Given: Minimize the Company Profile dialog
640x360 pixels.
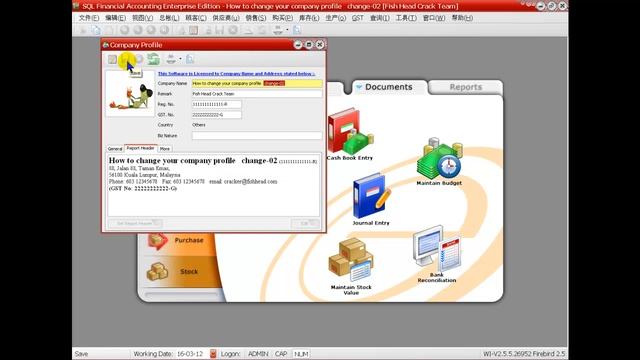Looking at the screenshot, I should click(x=298, y=45).
